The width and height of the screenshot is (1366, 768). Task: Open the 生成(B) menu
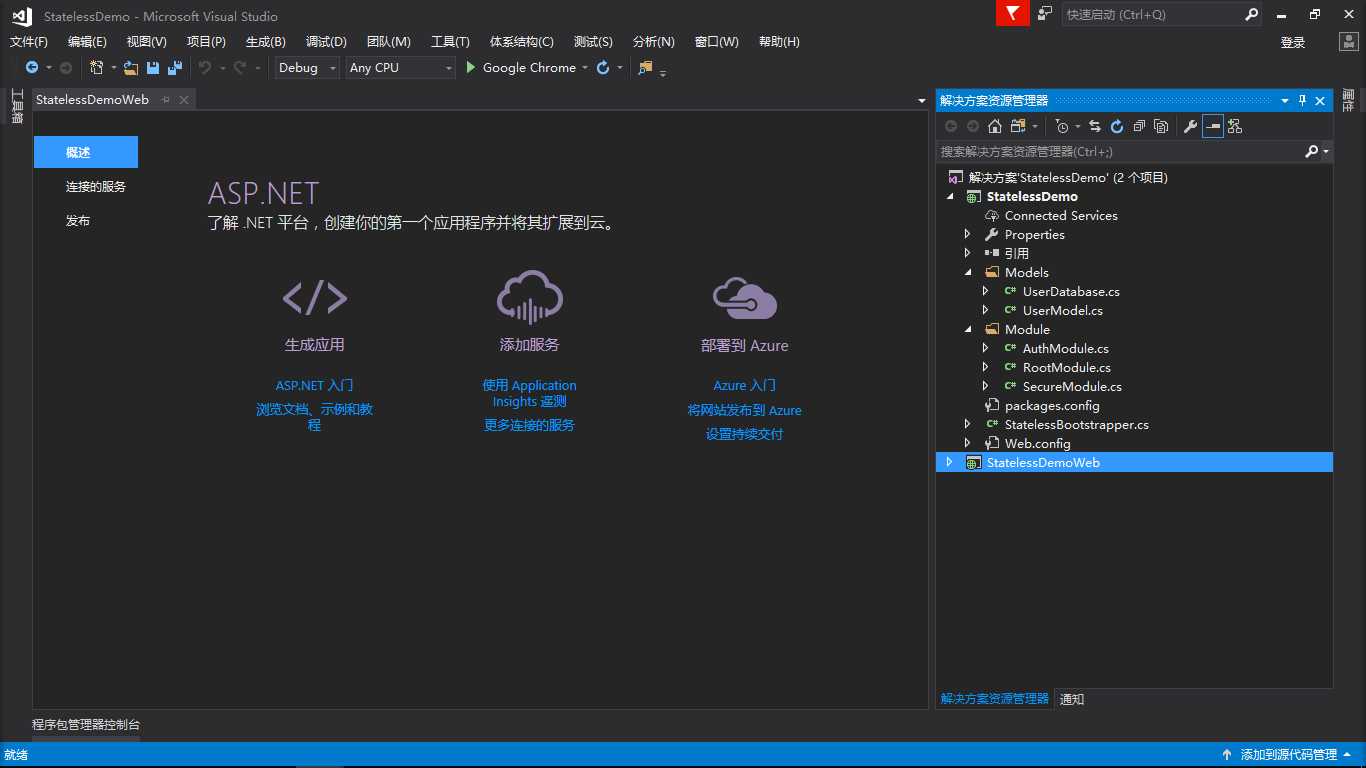tap(266, 42)
